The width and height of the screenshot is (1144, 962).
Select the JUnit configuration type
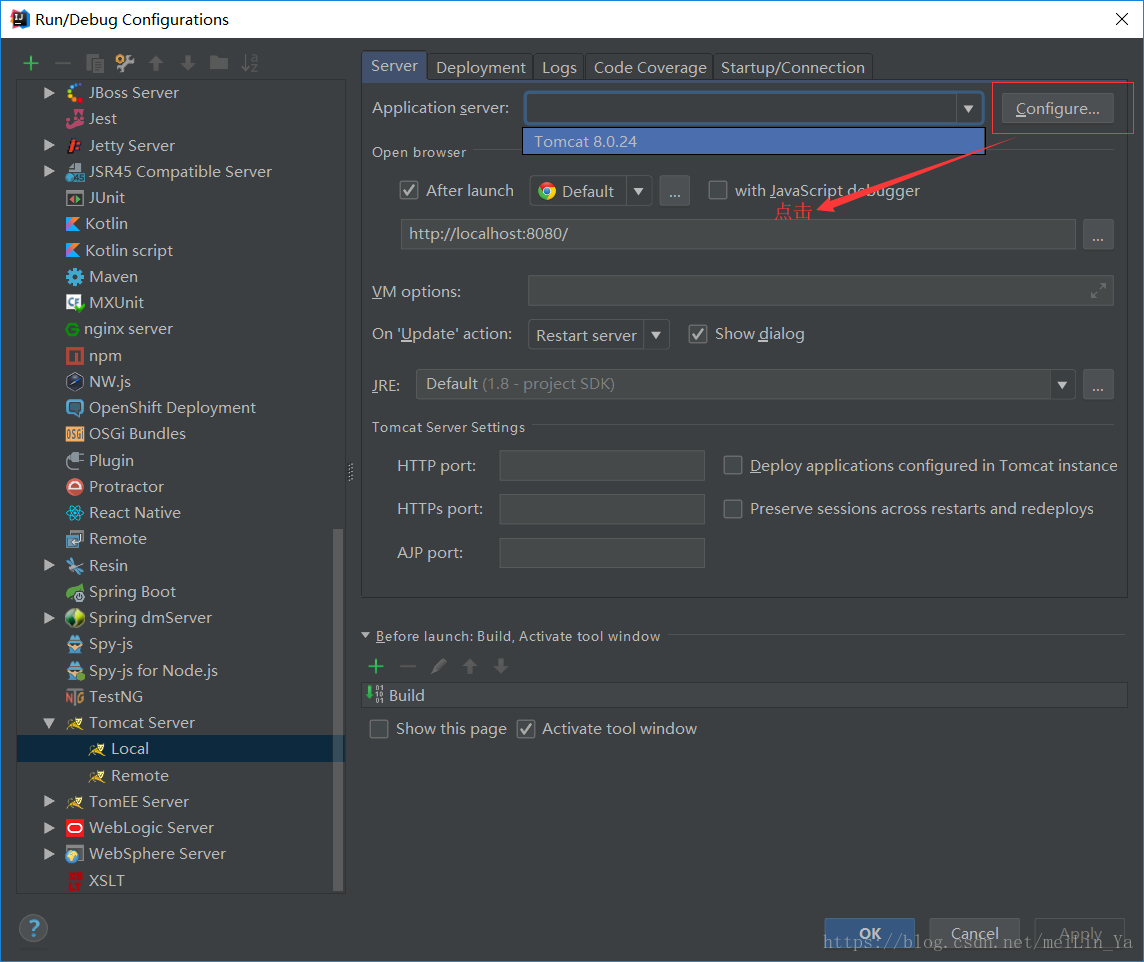(x=107, y=198)
